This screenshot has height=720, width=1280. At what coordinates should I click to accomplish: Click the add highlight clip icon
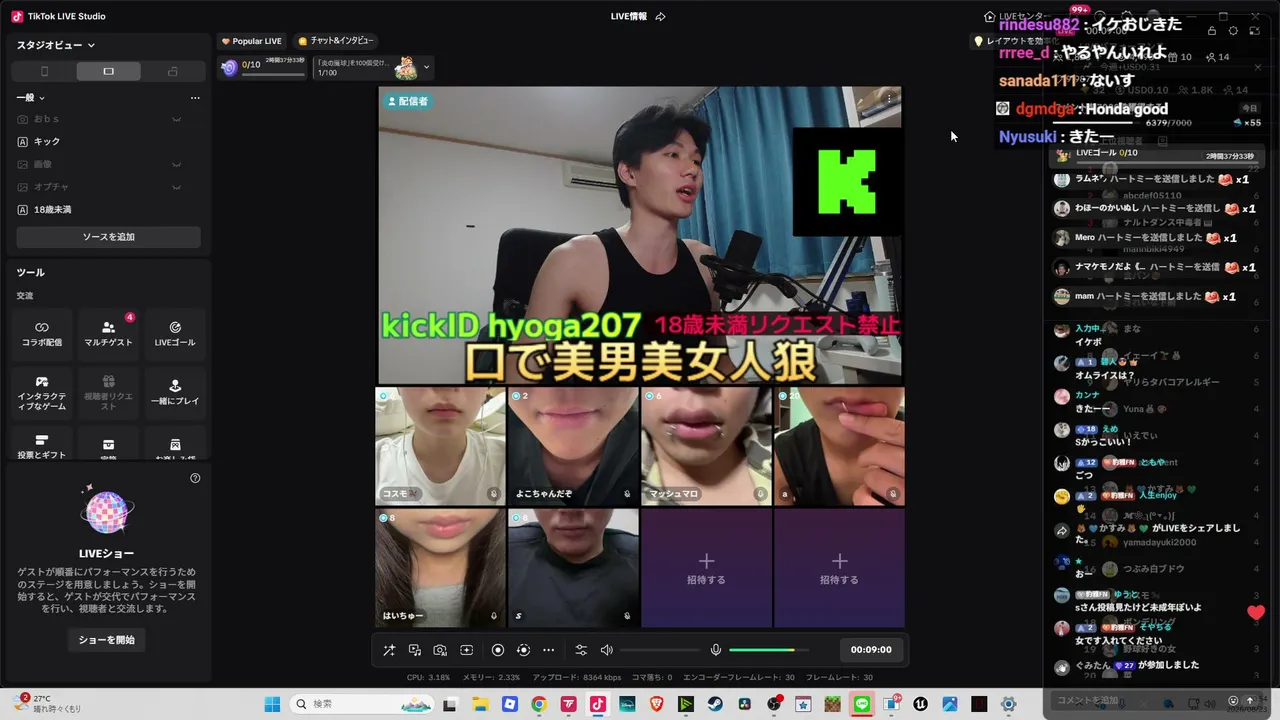[466, 650]
